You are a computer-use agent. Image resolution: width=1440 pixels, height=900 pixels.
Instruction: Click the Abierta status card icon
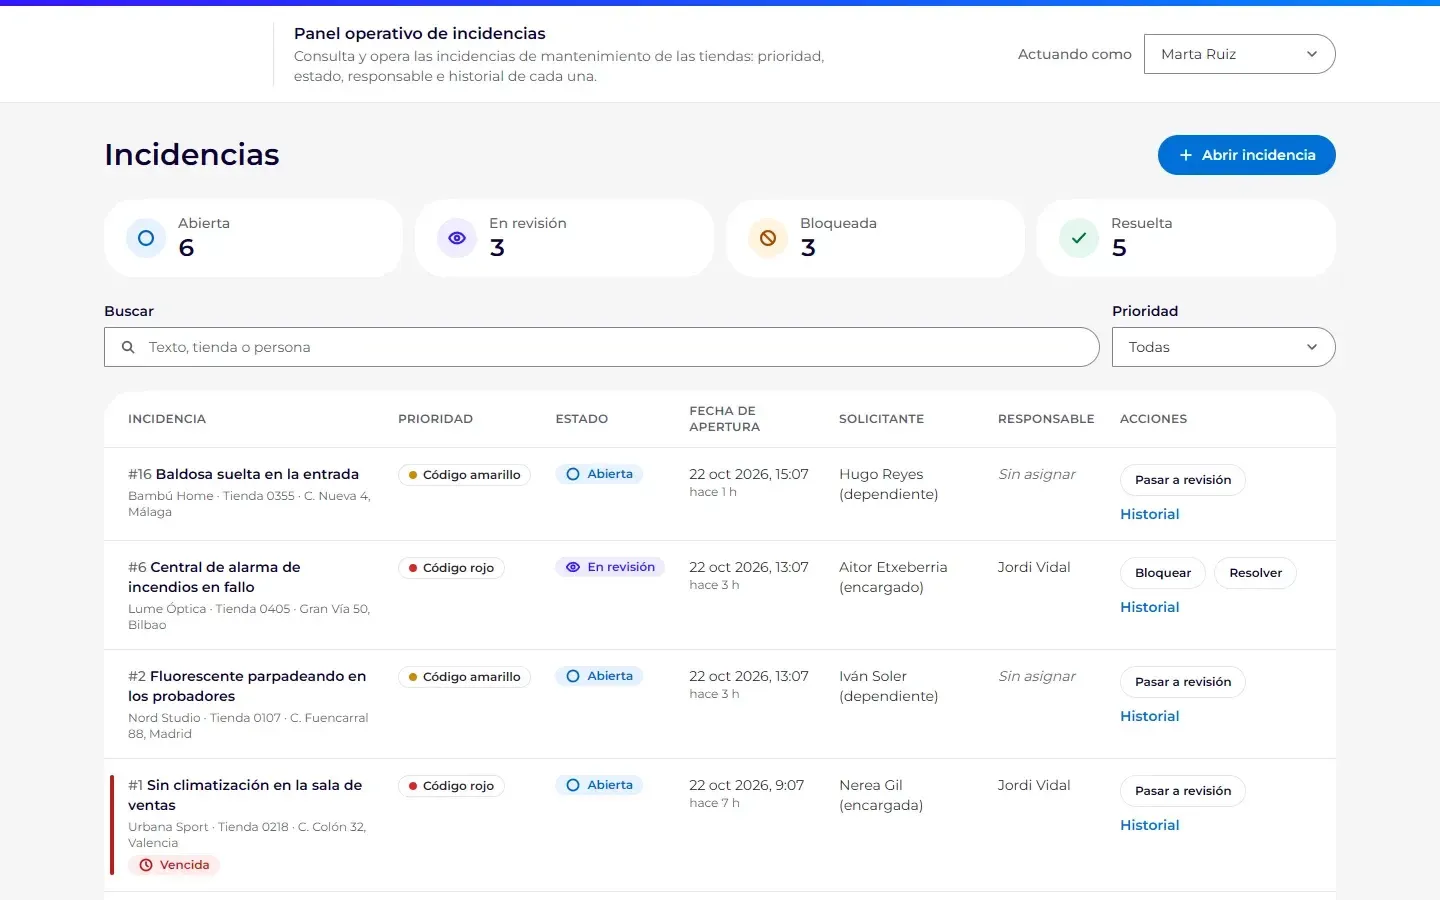146,238
